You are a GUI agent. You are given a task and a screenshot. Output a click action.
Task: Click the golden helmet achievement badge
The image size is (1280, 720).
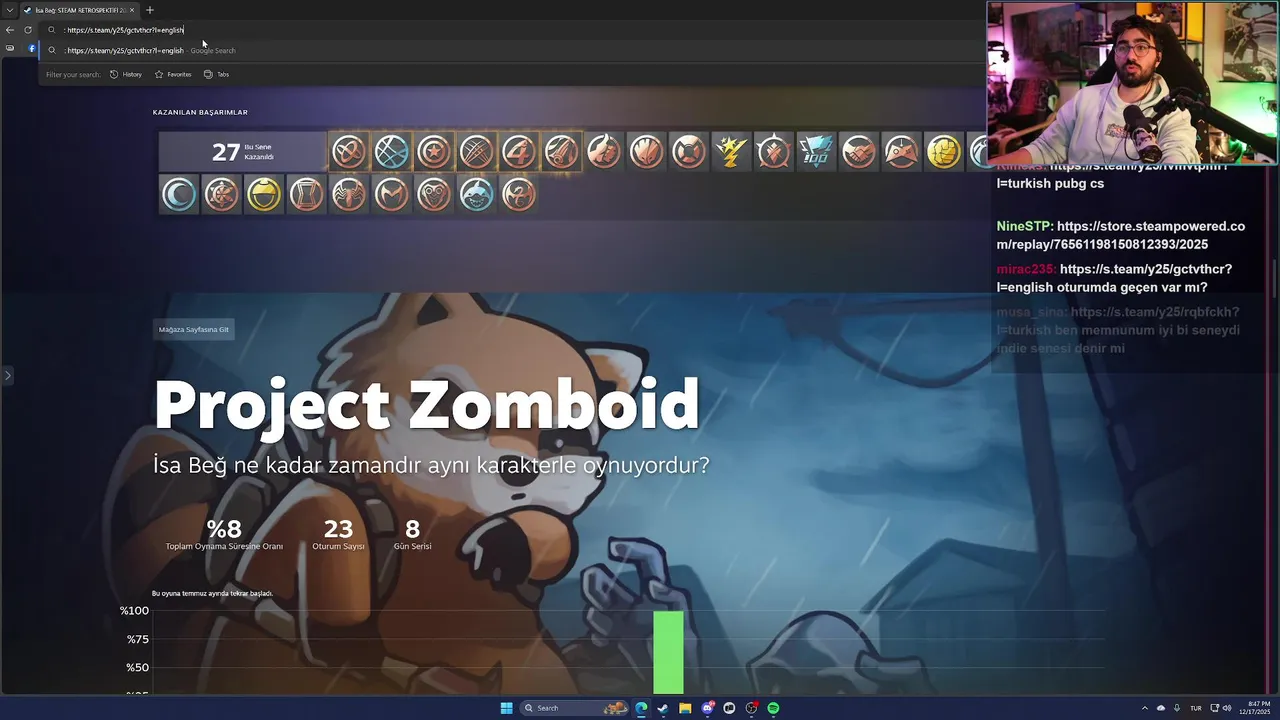264,194
